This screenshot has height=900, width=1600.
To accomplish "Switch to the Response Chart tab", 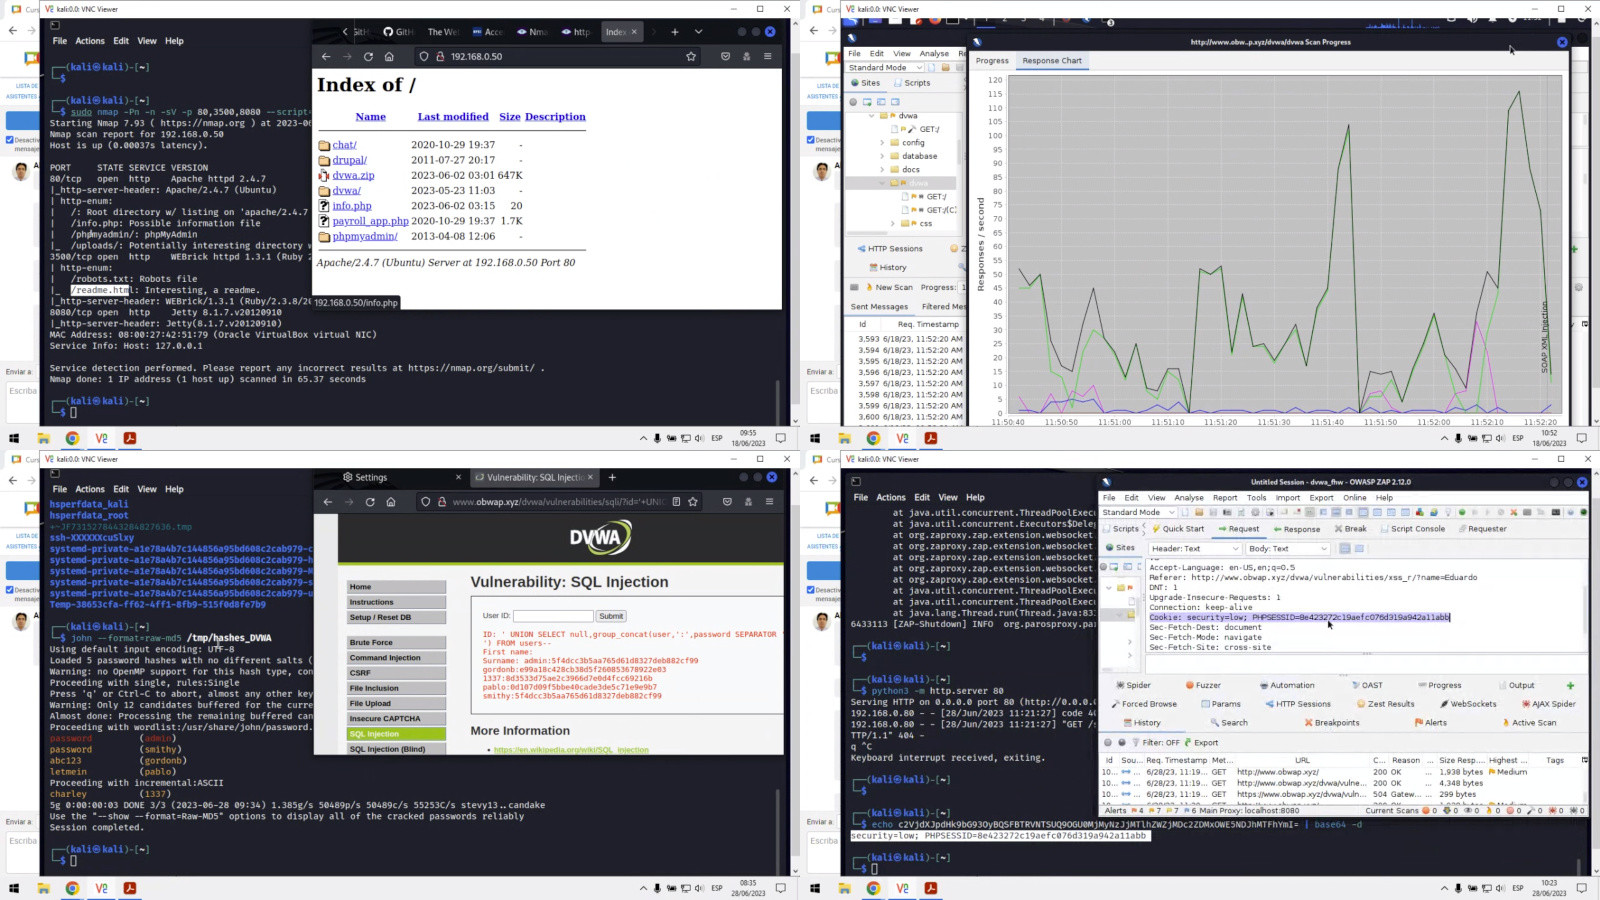I will pyautogui.click(x=1051, y=61).
